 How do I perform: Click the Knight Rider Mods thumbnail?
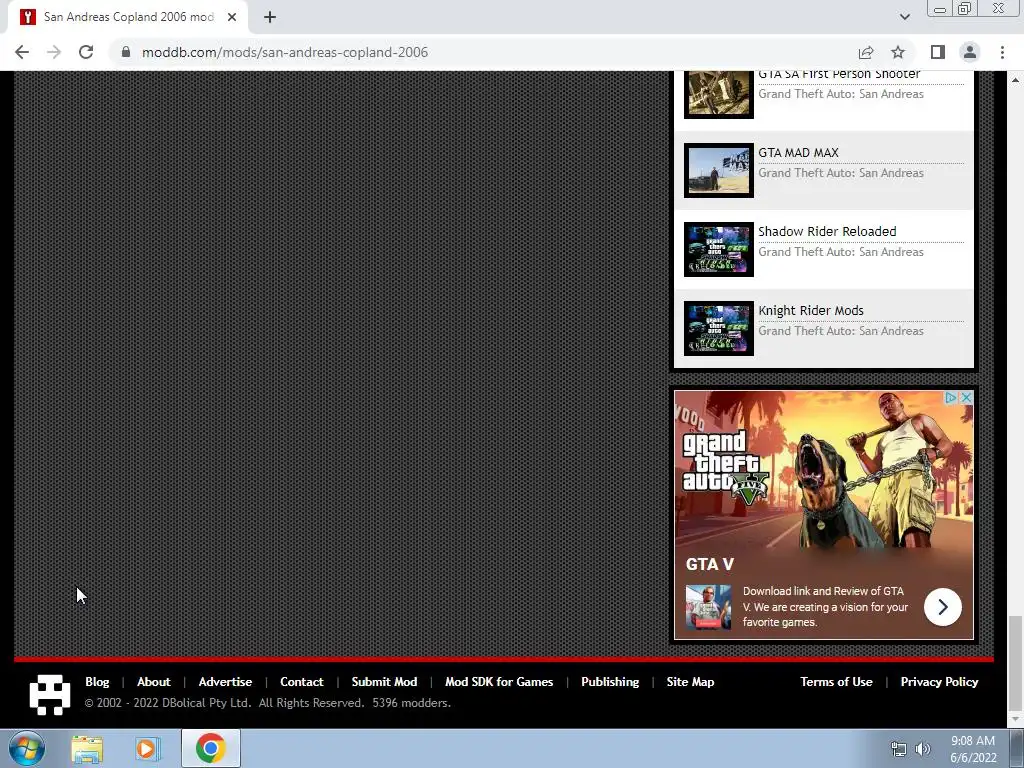tap(718, 328)
